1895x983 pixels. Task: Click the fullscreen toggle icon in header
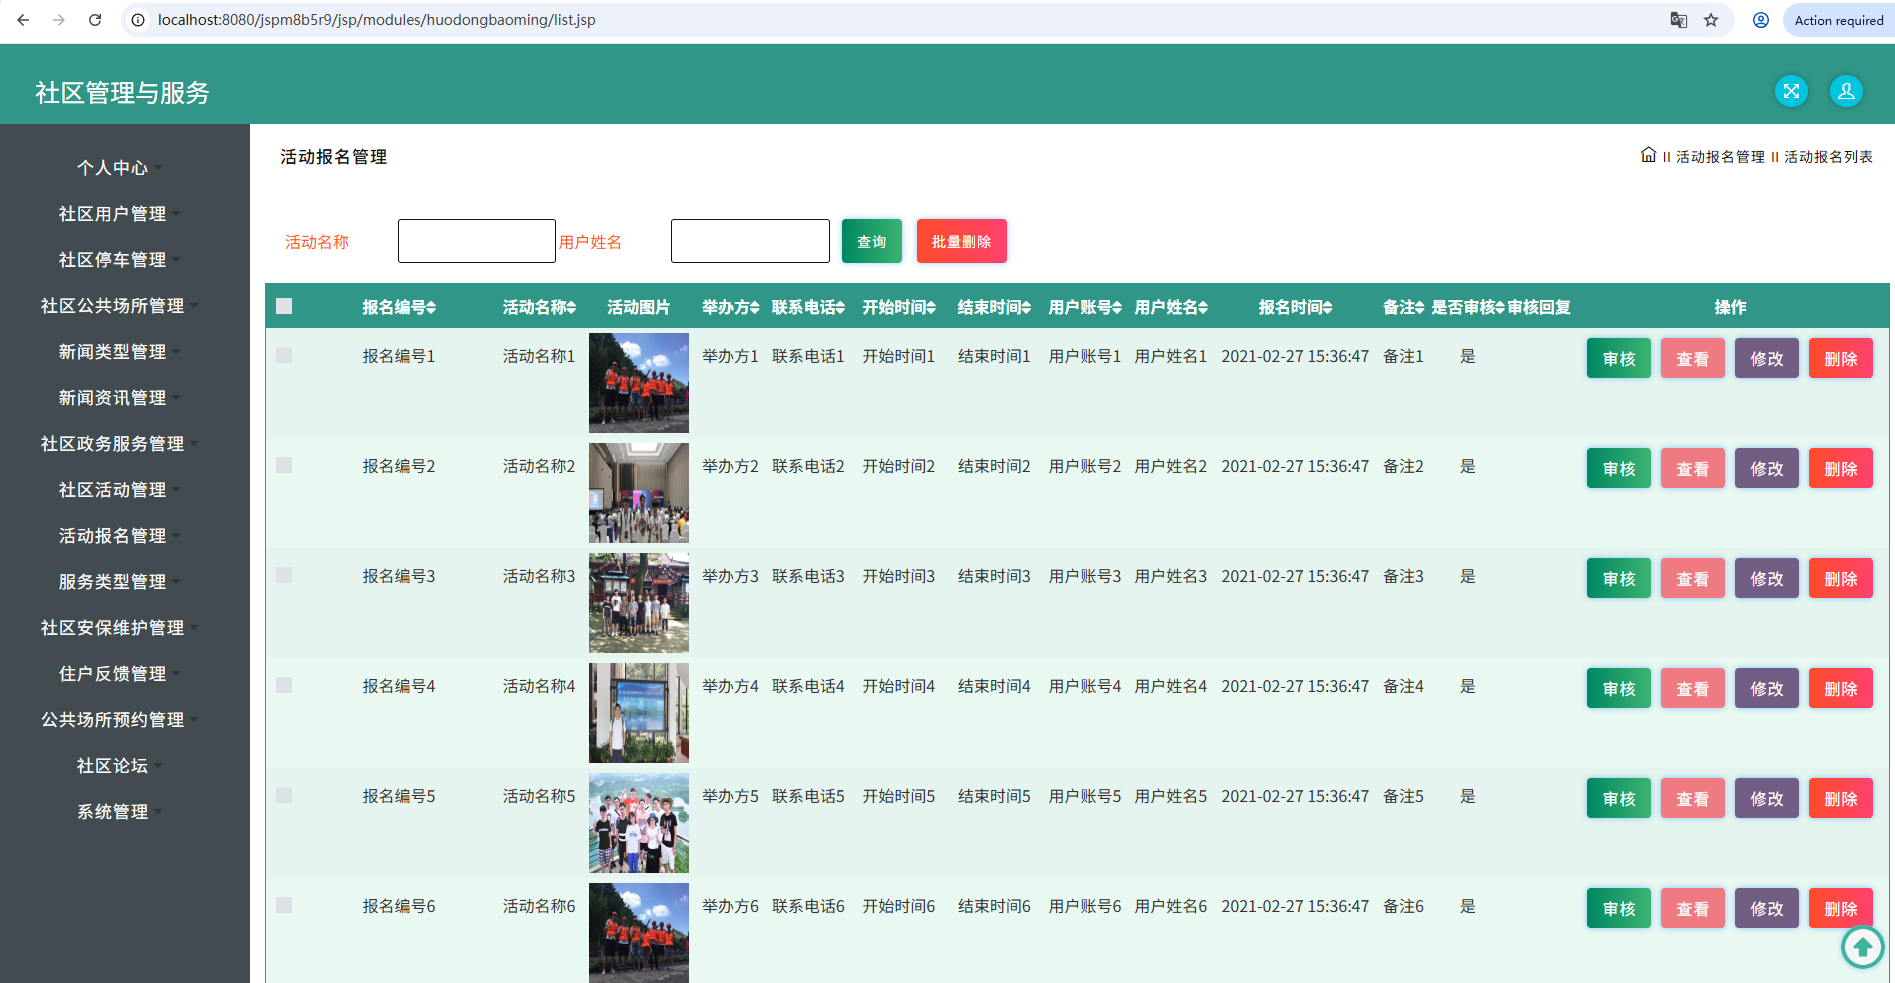pos(1791,91)
